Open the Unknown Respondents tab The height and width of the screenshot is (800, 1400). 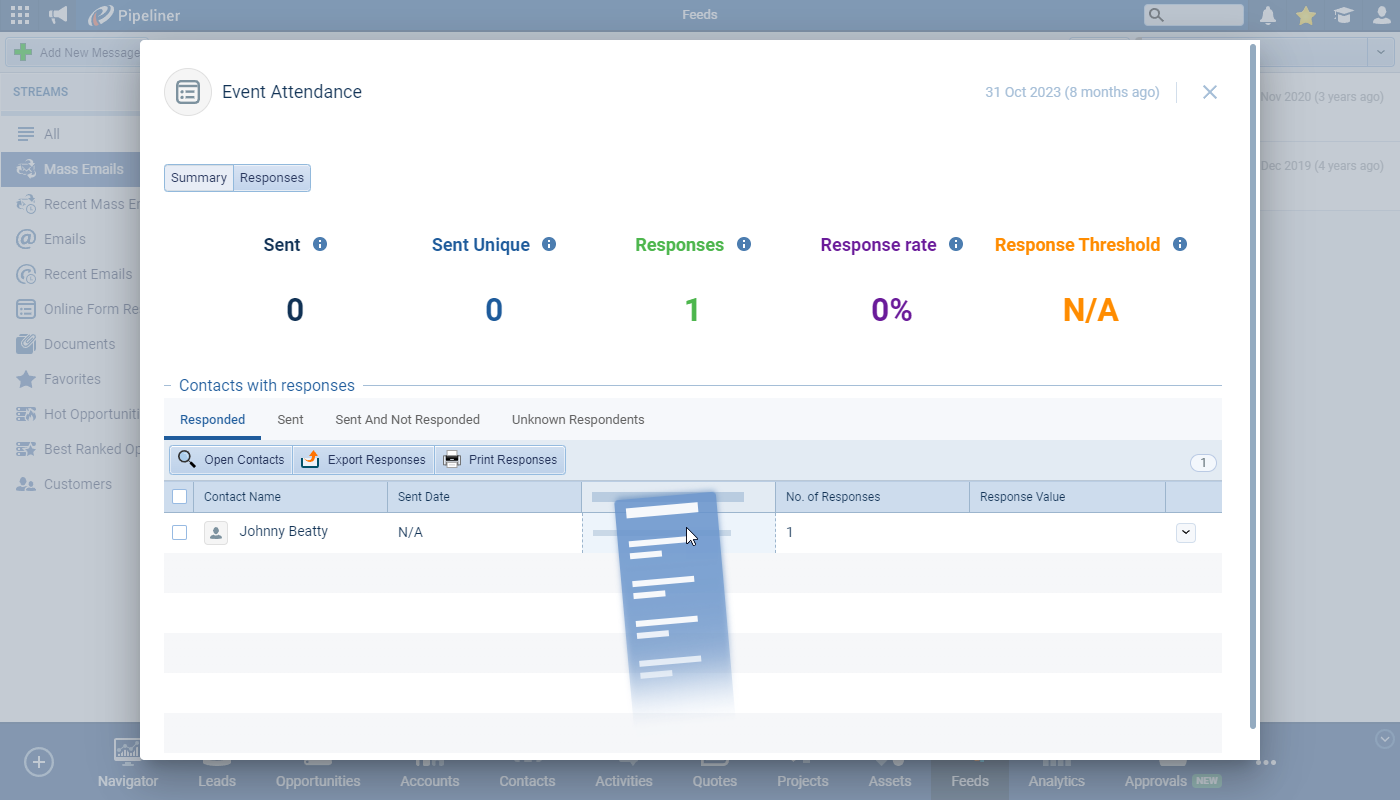[x=578, y=420]
